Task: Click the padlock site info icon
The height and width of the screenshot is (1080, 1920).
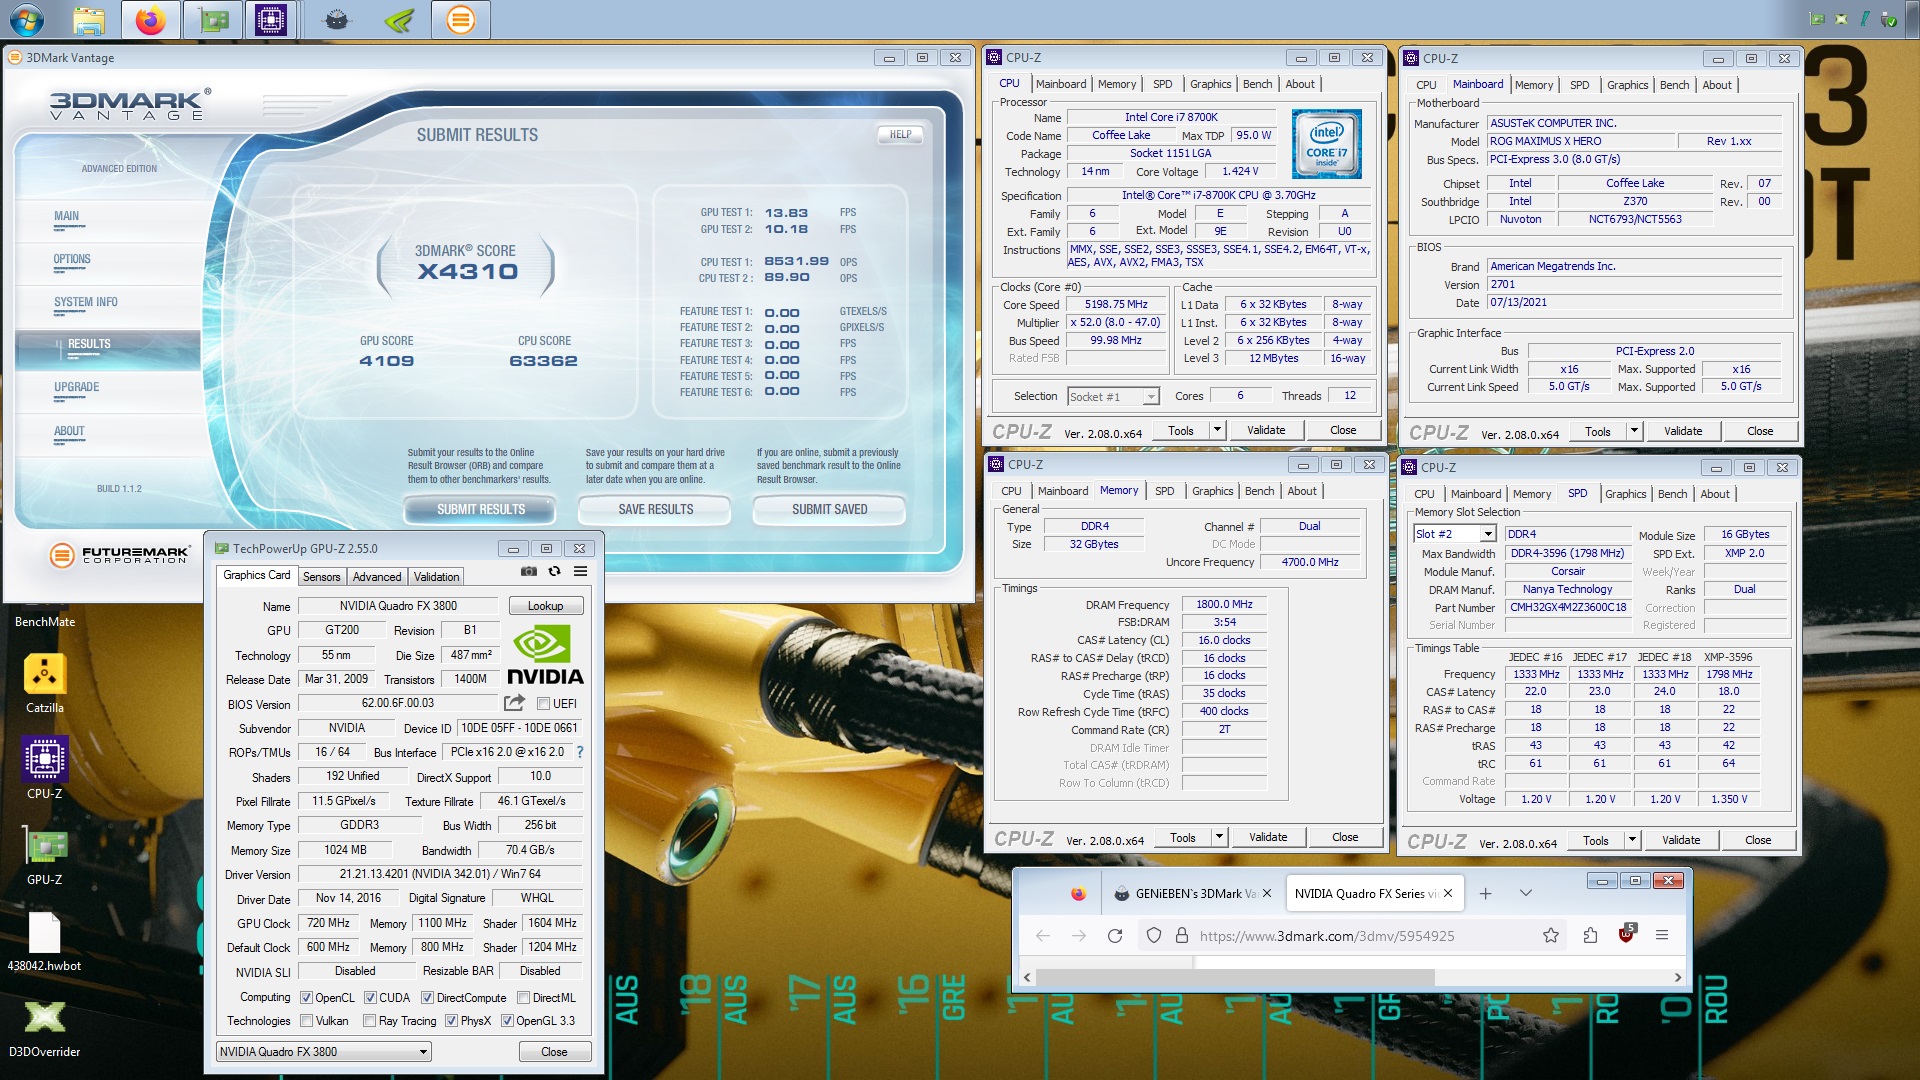Action: [x=1182, y=936]
